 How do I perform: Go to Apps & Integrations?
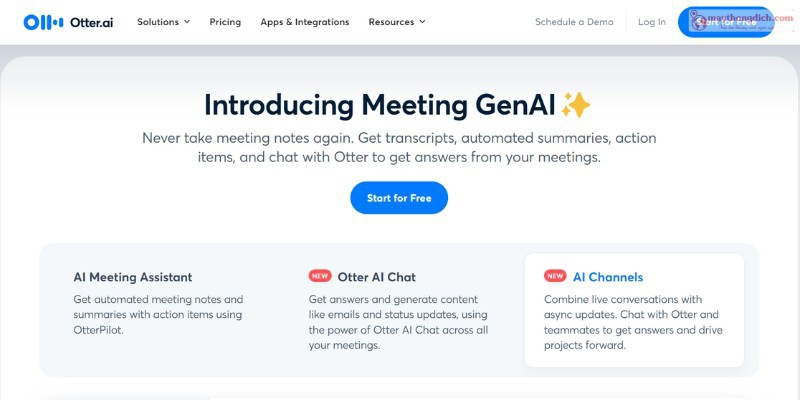click(x=305, y=22)
